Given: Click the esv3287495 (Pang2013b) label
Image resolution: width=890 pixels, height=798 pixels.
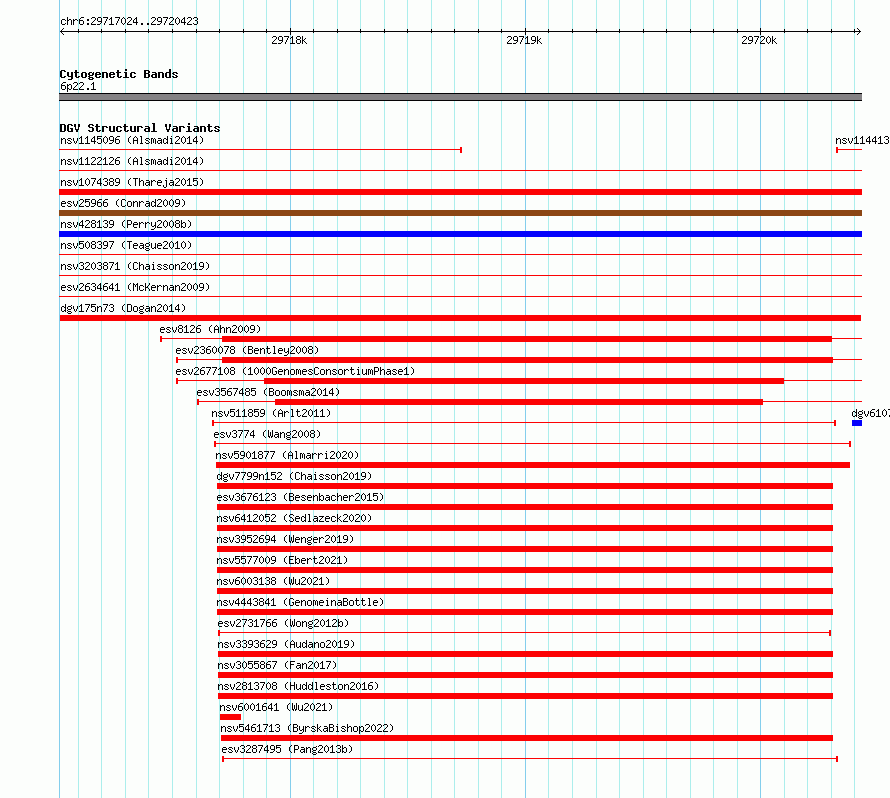Looking at the screenshot, I should click(287, 749).
